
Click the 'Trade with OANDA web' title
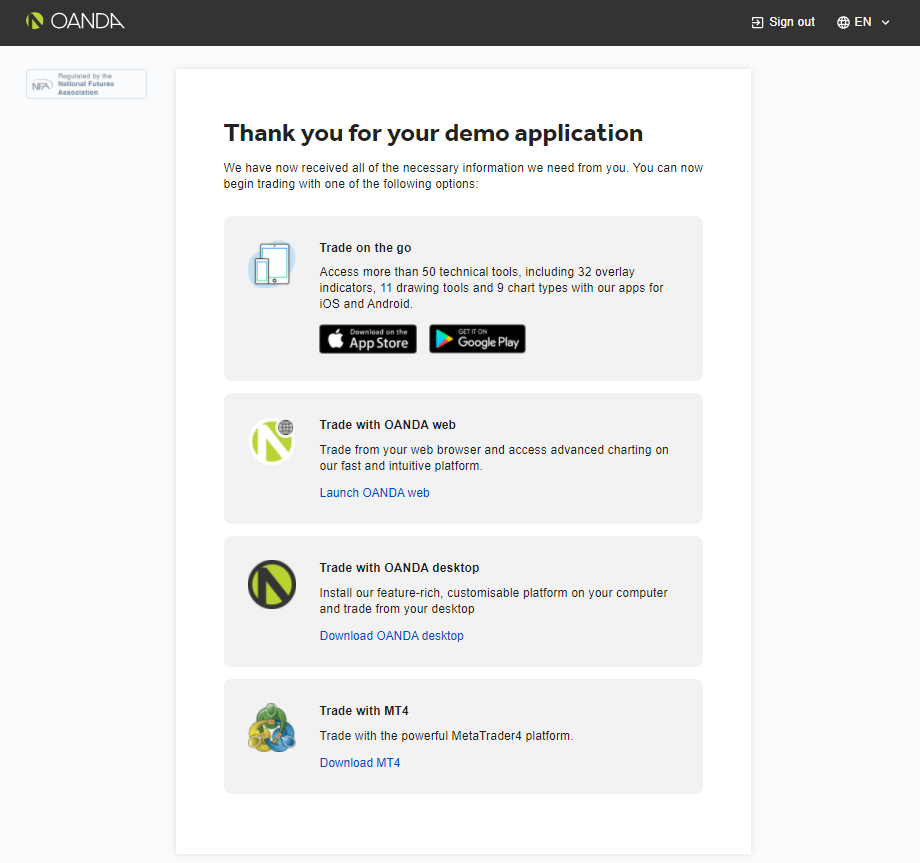(x=387, y=425)
